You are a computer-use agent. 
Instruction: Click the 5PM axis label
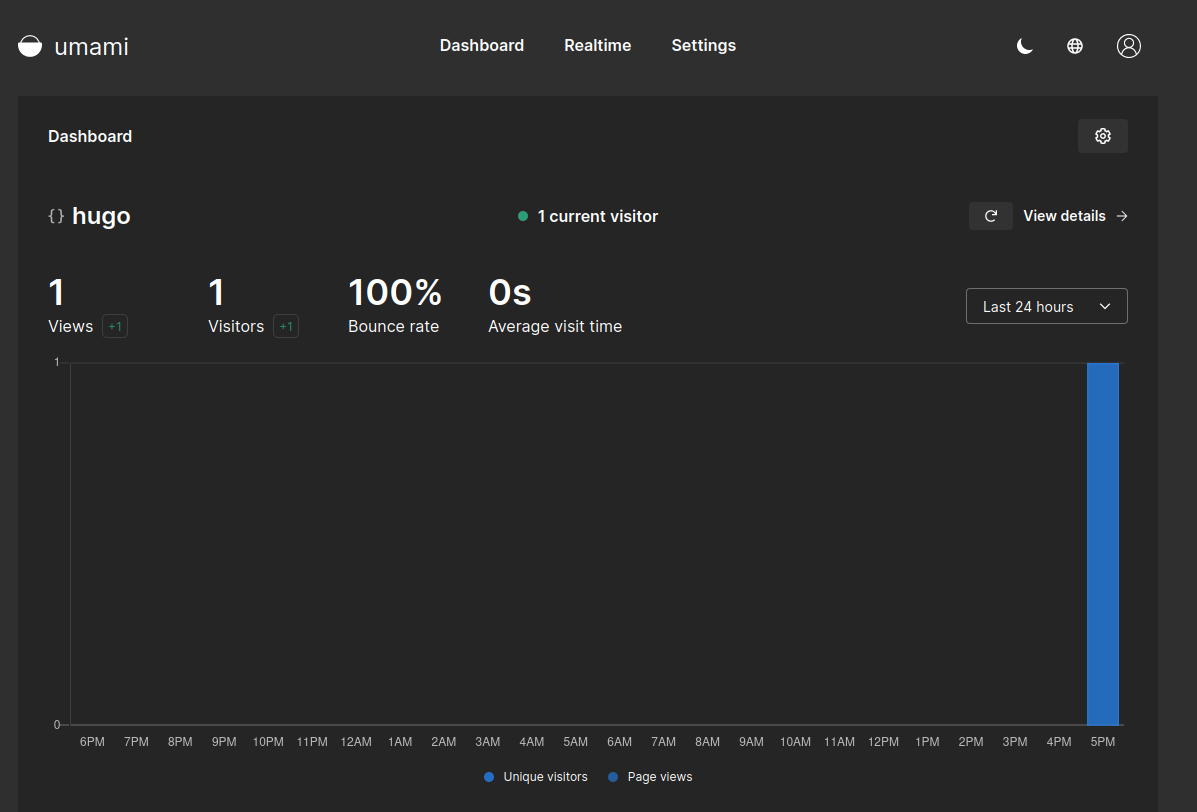(x=1102, y=742)
